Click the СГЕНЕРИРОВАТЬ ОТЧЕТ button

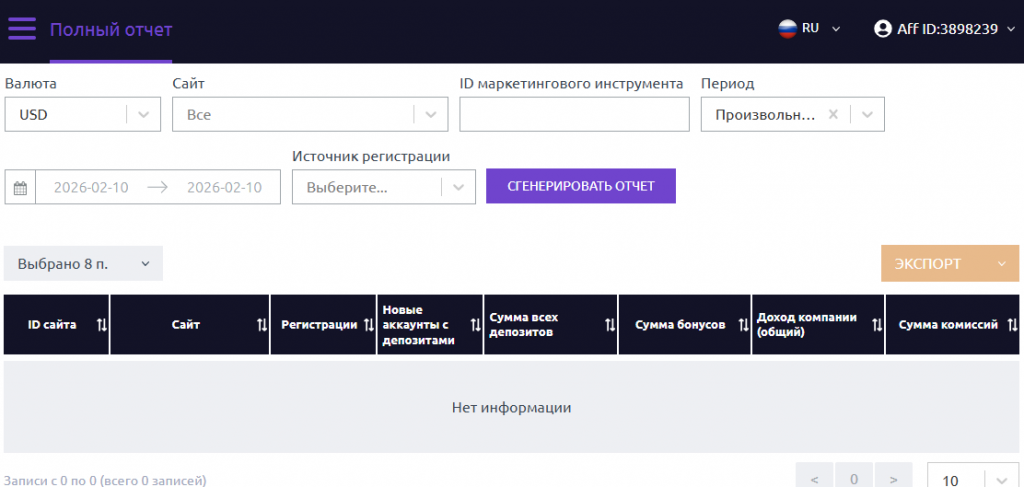click(x=580, y=186)
